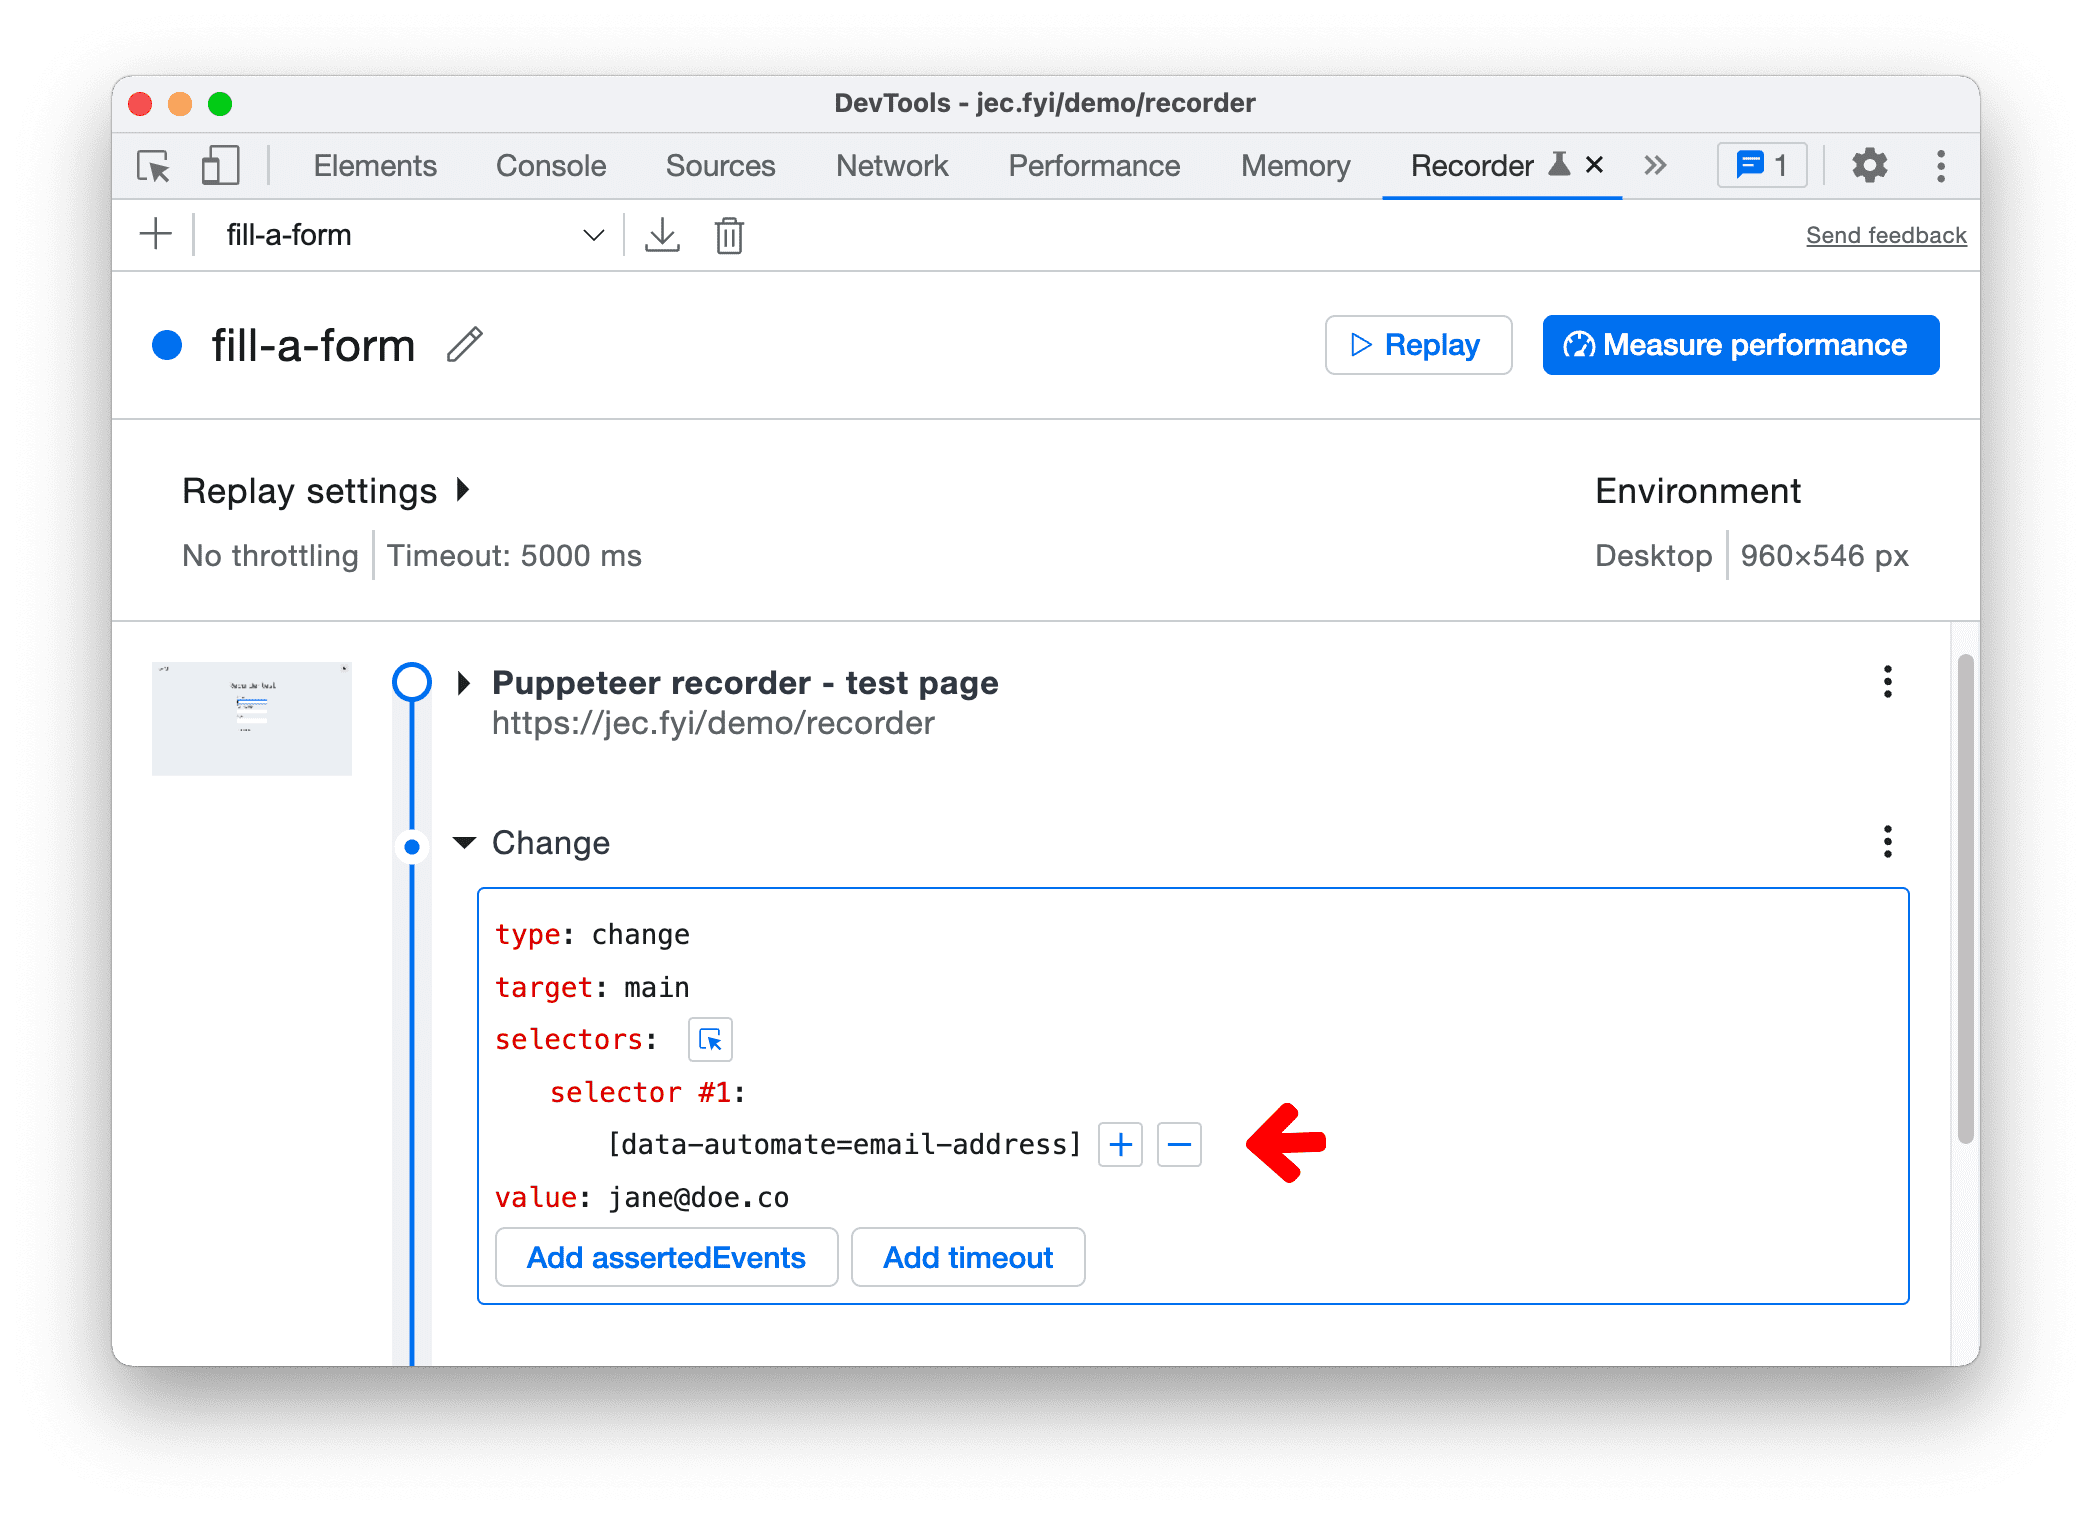Click Add assertedEvents button
The image size is (2092, 1514).
click(666, 1257)
